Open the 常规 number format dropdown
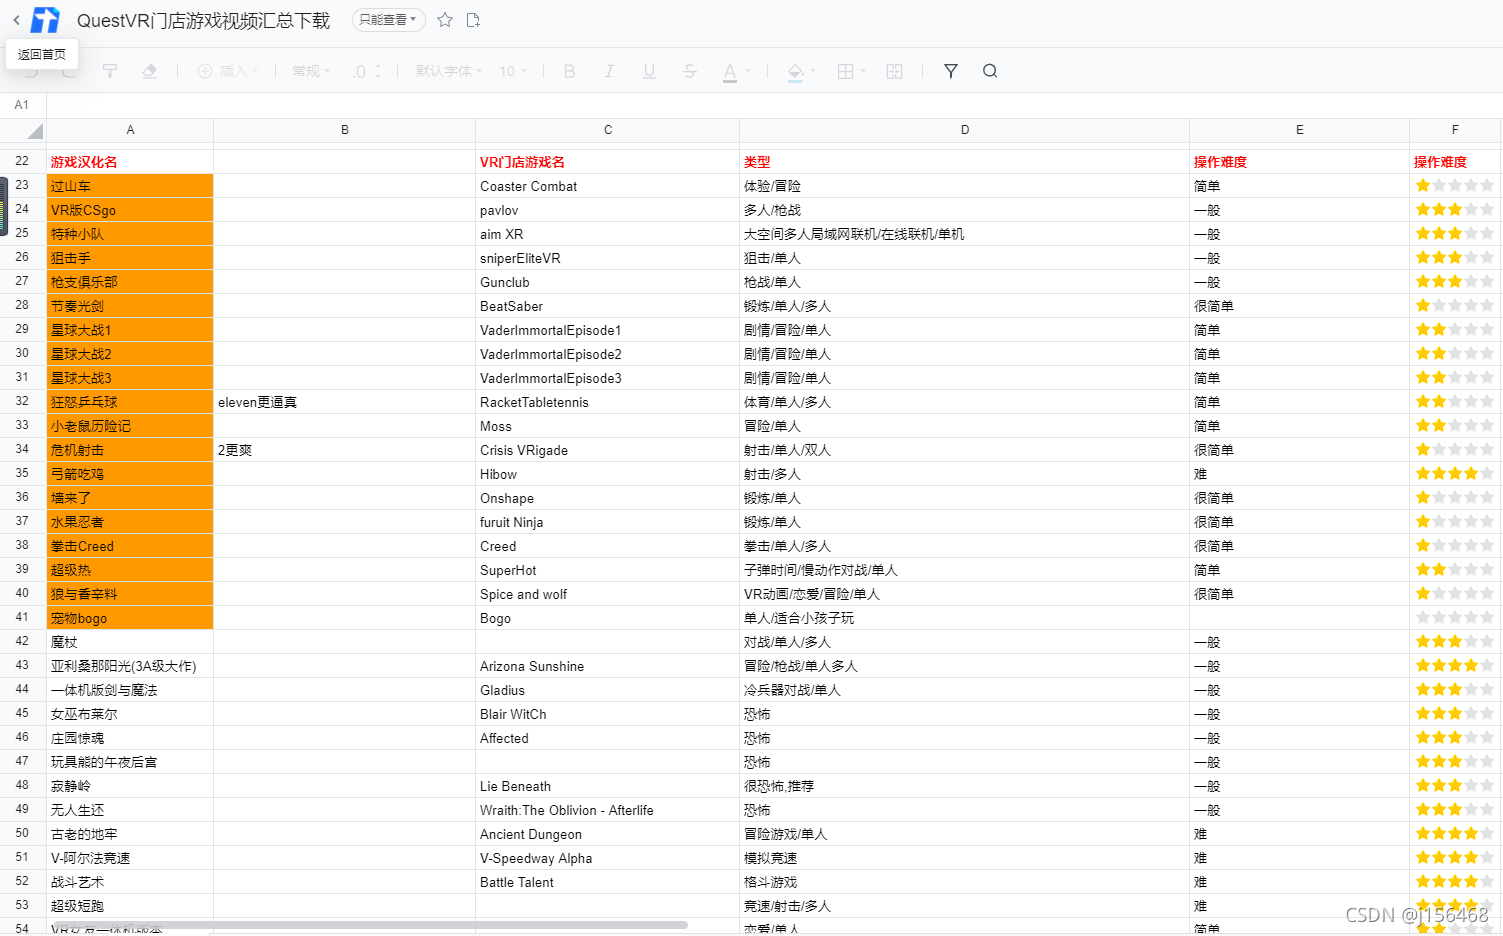Image resolution: width=1503 pixels, height=936 pixels. point(311,71)
